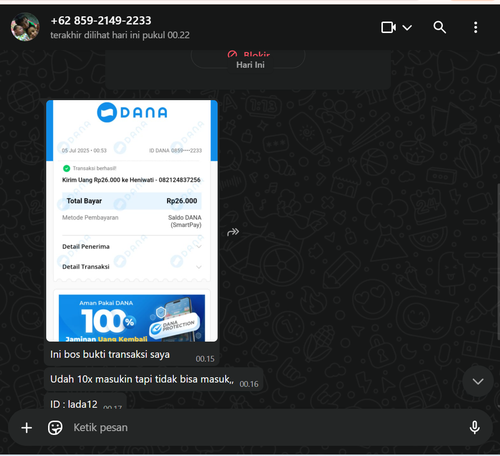Click the Blokir button
Image resolution: width=500 pixels, height=456 pixels.
point(249,54)
